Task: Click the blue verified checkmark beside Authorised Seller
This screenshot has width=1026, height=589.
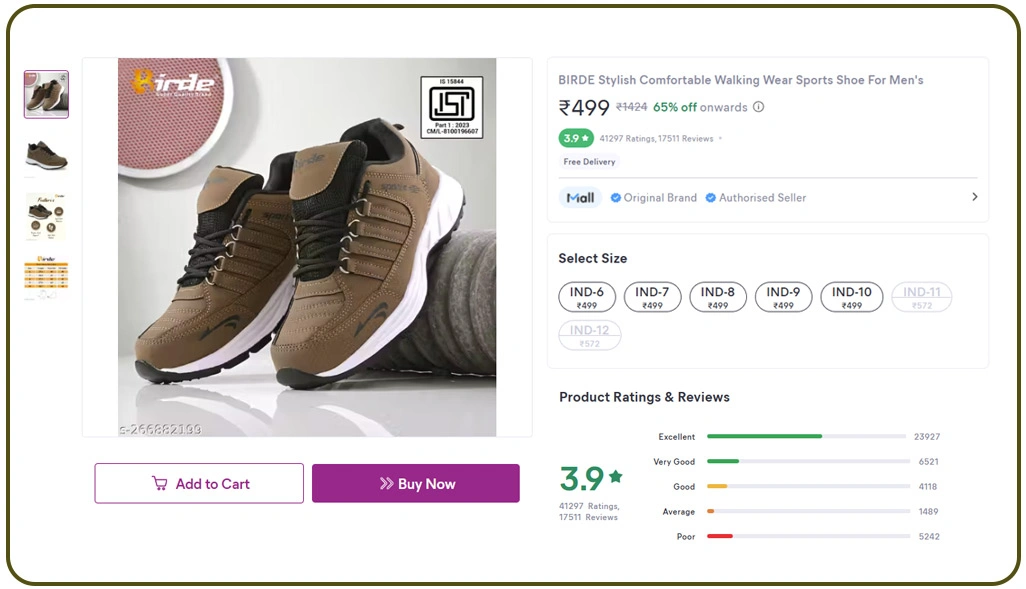Action: (712, 197)
